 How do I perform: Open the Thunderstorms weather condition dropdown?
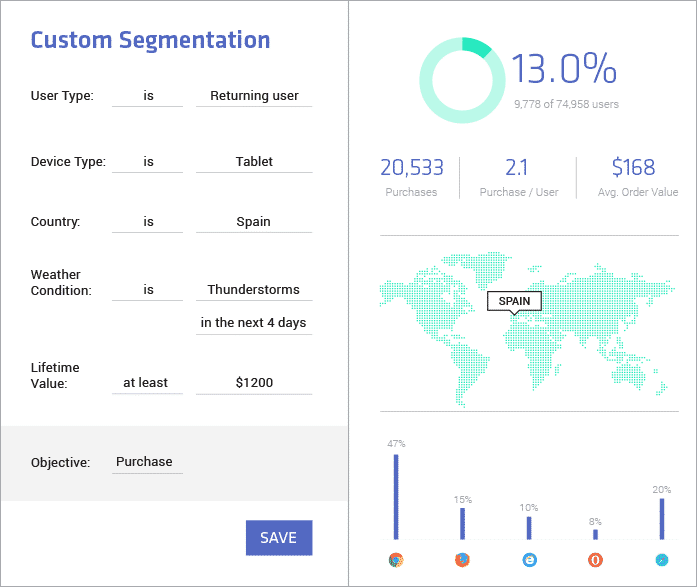(x=254, y=290)
